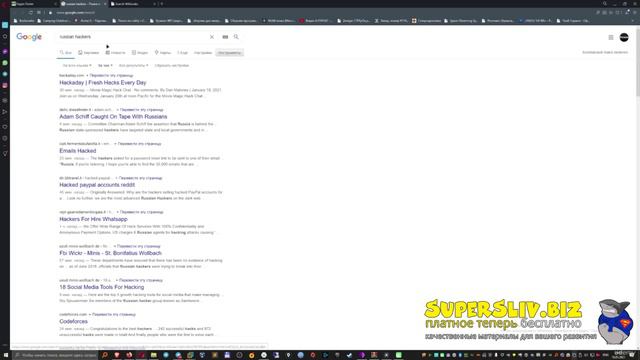Translate the Codeforces result page link

click(113, 314)
